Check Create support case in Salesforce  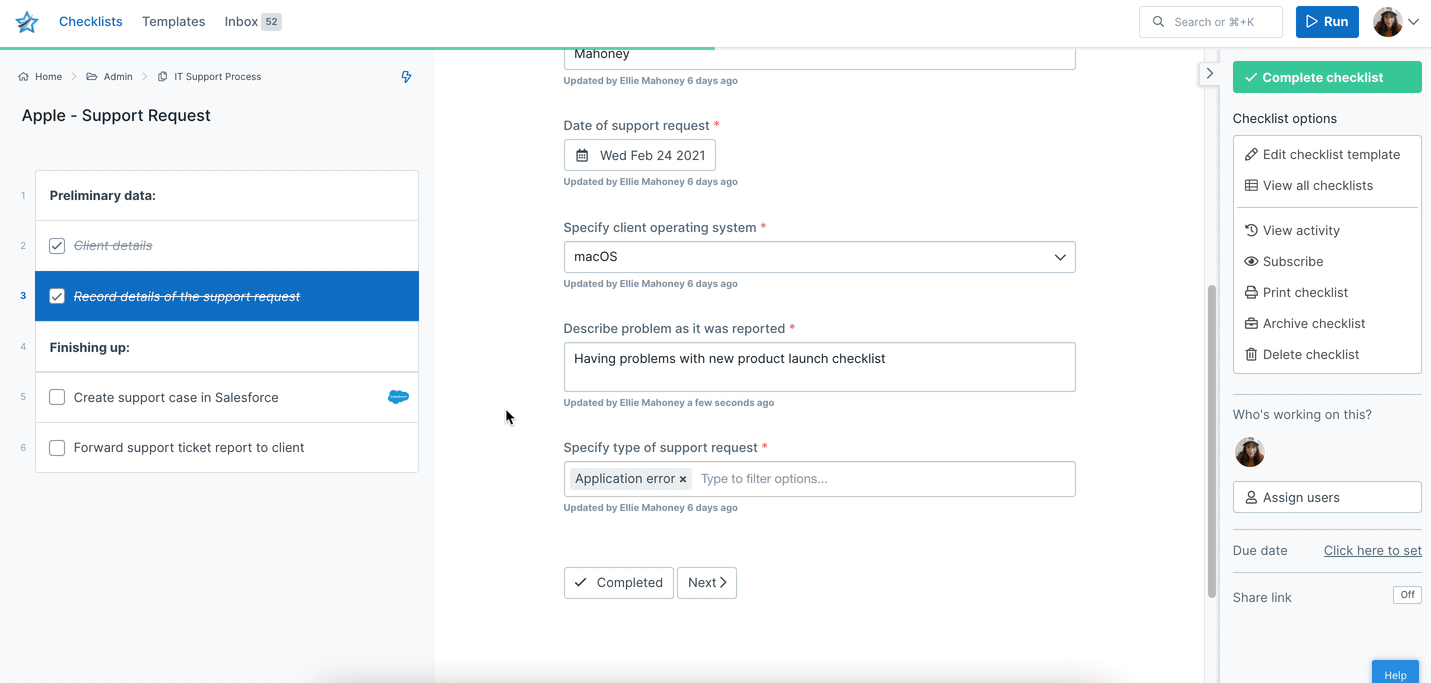57,397
